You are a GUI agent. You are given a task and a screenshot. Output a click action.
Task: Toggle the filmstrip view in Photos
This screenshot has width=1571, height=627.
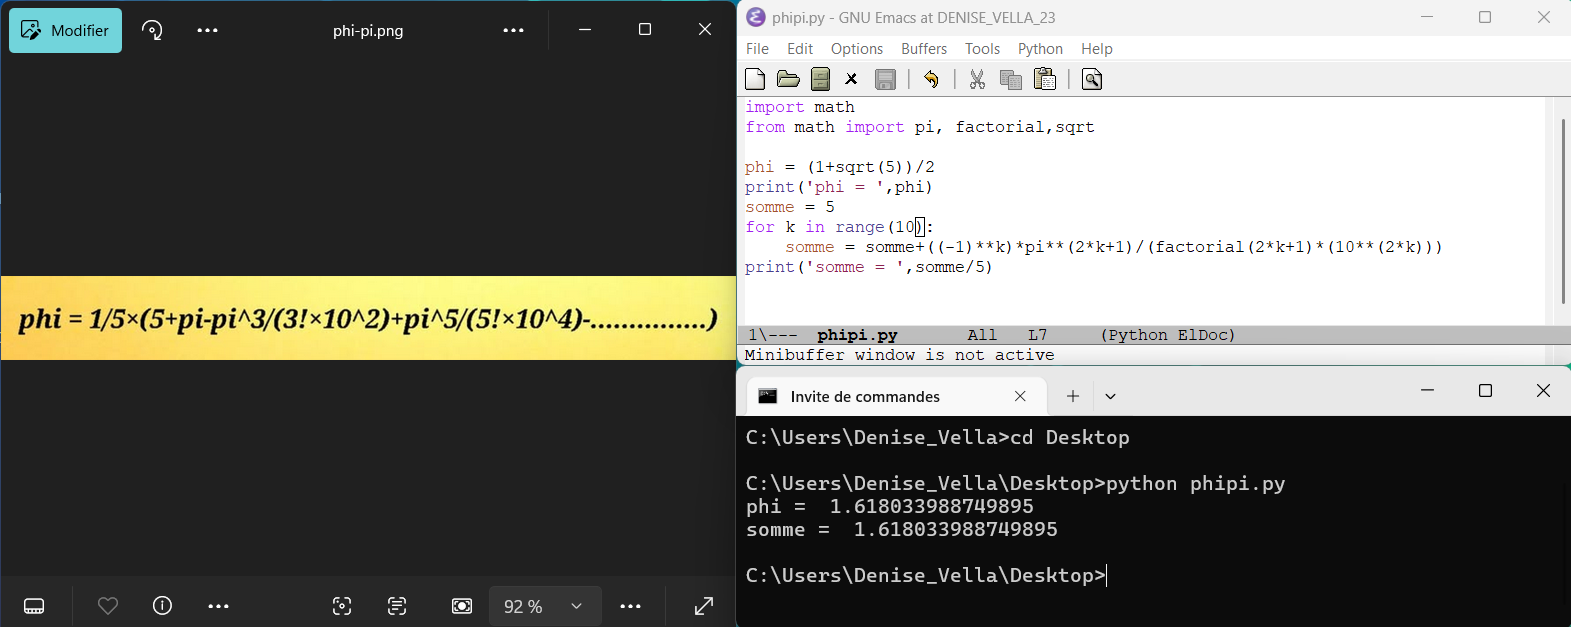[x=34, y=606]
